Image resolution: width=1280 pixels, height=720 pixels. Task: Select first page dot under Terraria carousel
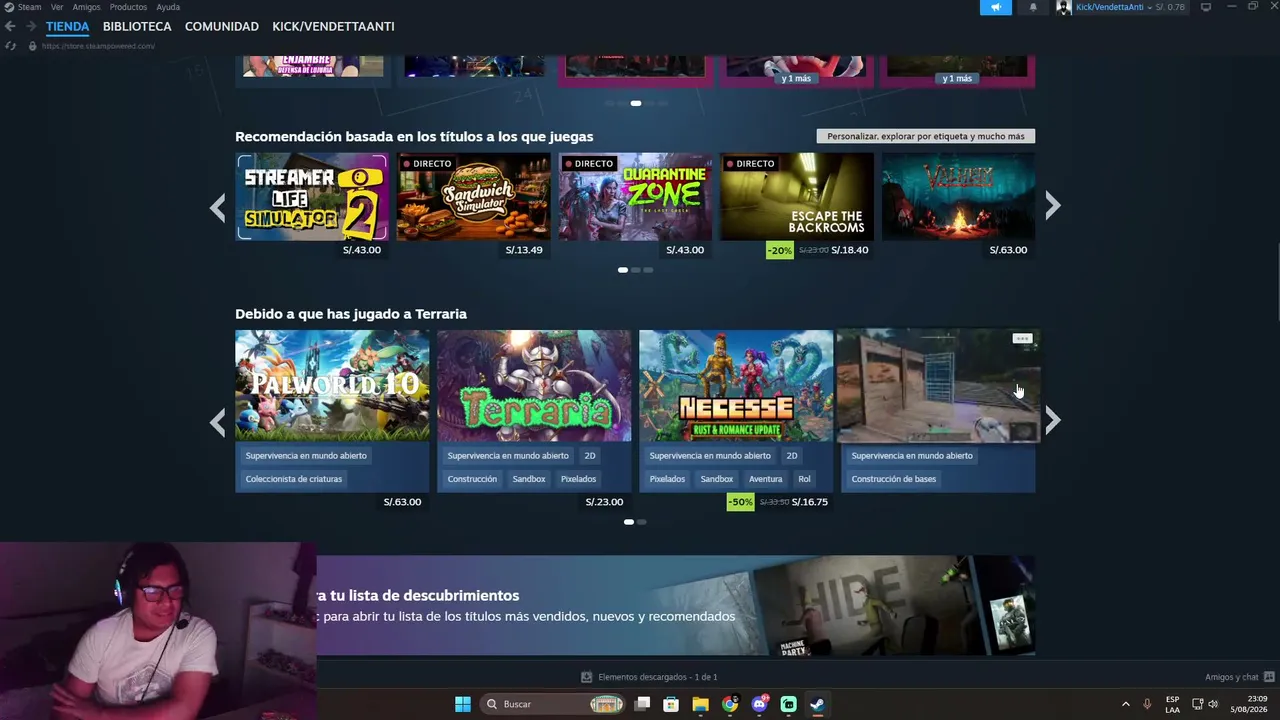click(x=629, y=522)
